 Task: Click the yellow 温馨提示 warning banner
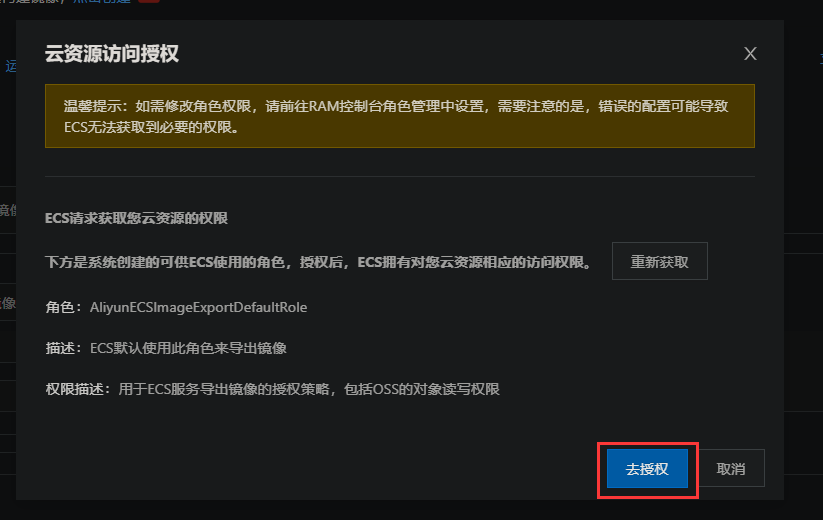pos(399,116)
